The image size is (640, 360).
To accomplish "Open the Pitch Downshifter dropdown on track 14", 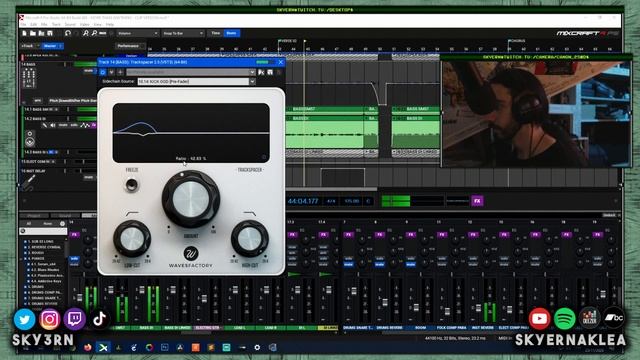I will click(x=72, y=100).
